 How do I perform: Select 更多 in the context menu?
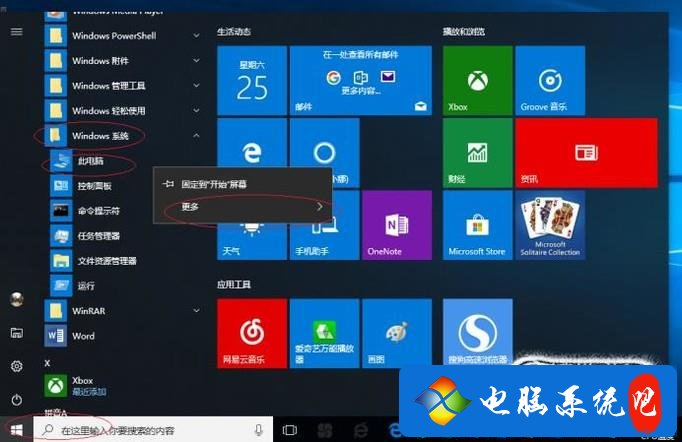(243, 207)
